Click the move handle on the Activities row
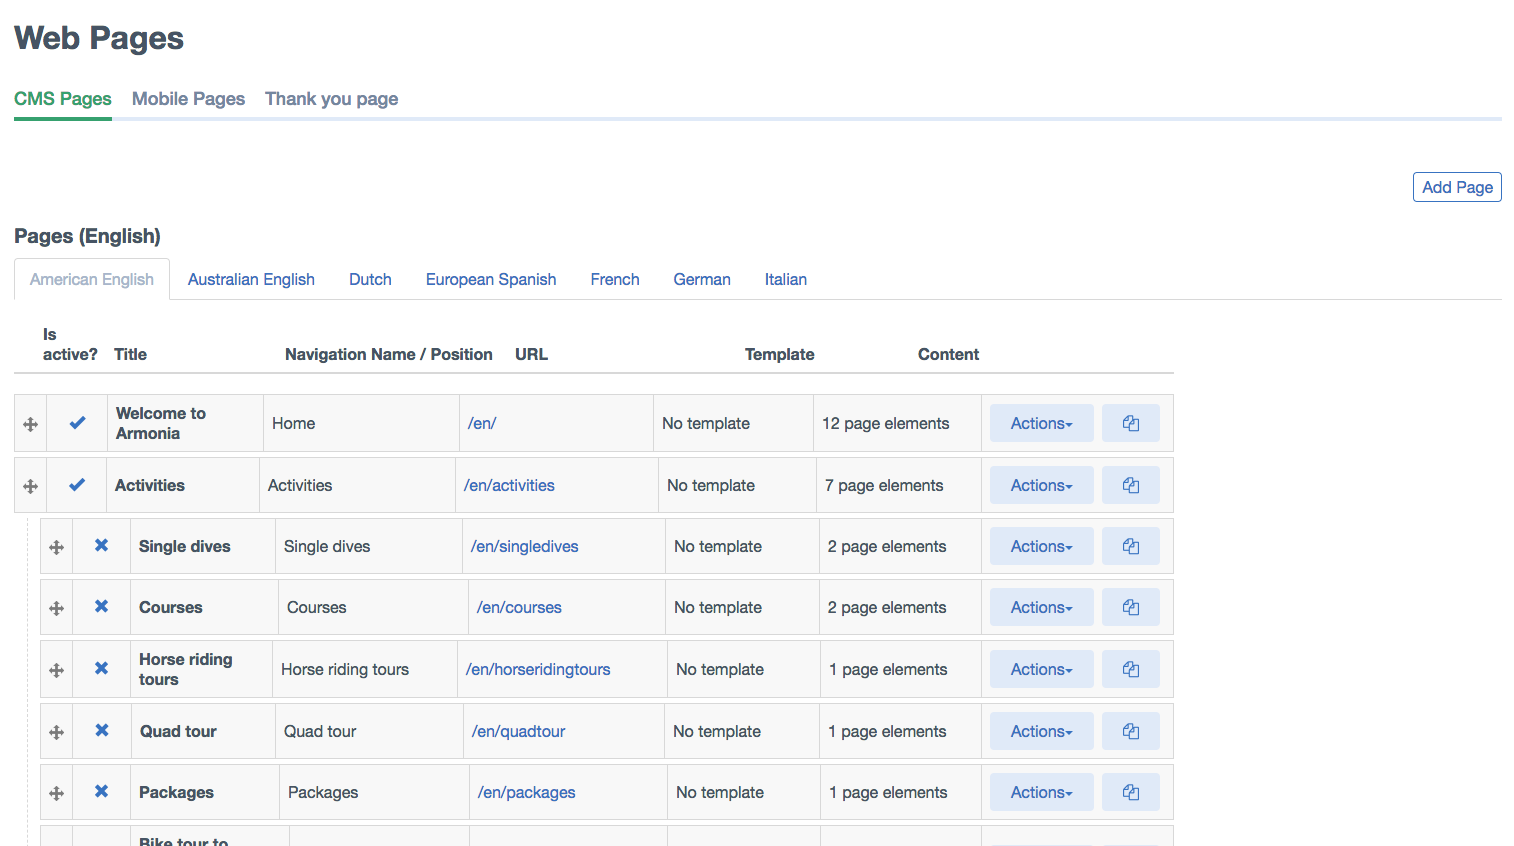1514x846 pixels. tap(30, 486)
